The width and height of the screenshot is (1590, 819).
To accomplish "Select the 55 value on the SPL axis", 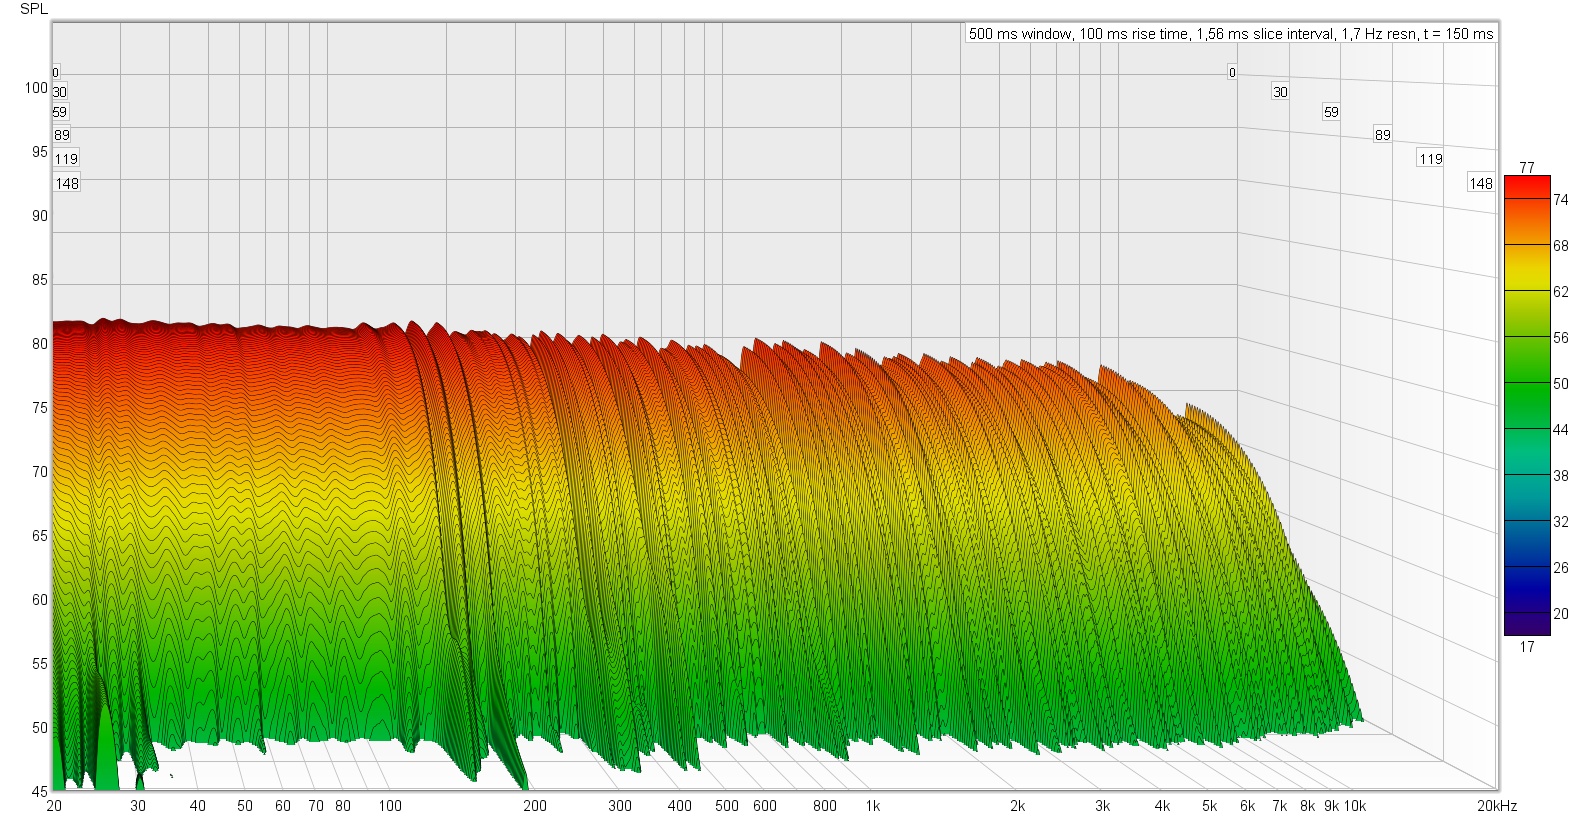I will pyautogui.click(x=40, y=664).
